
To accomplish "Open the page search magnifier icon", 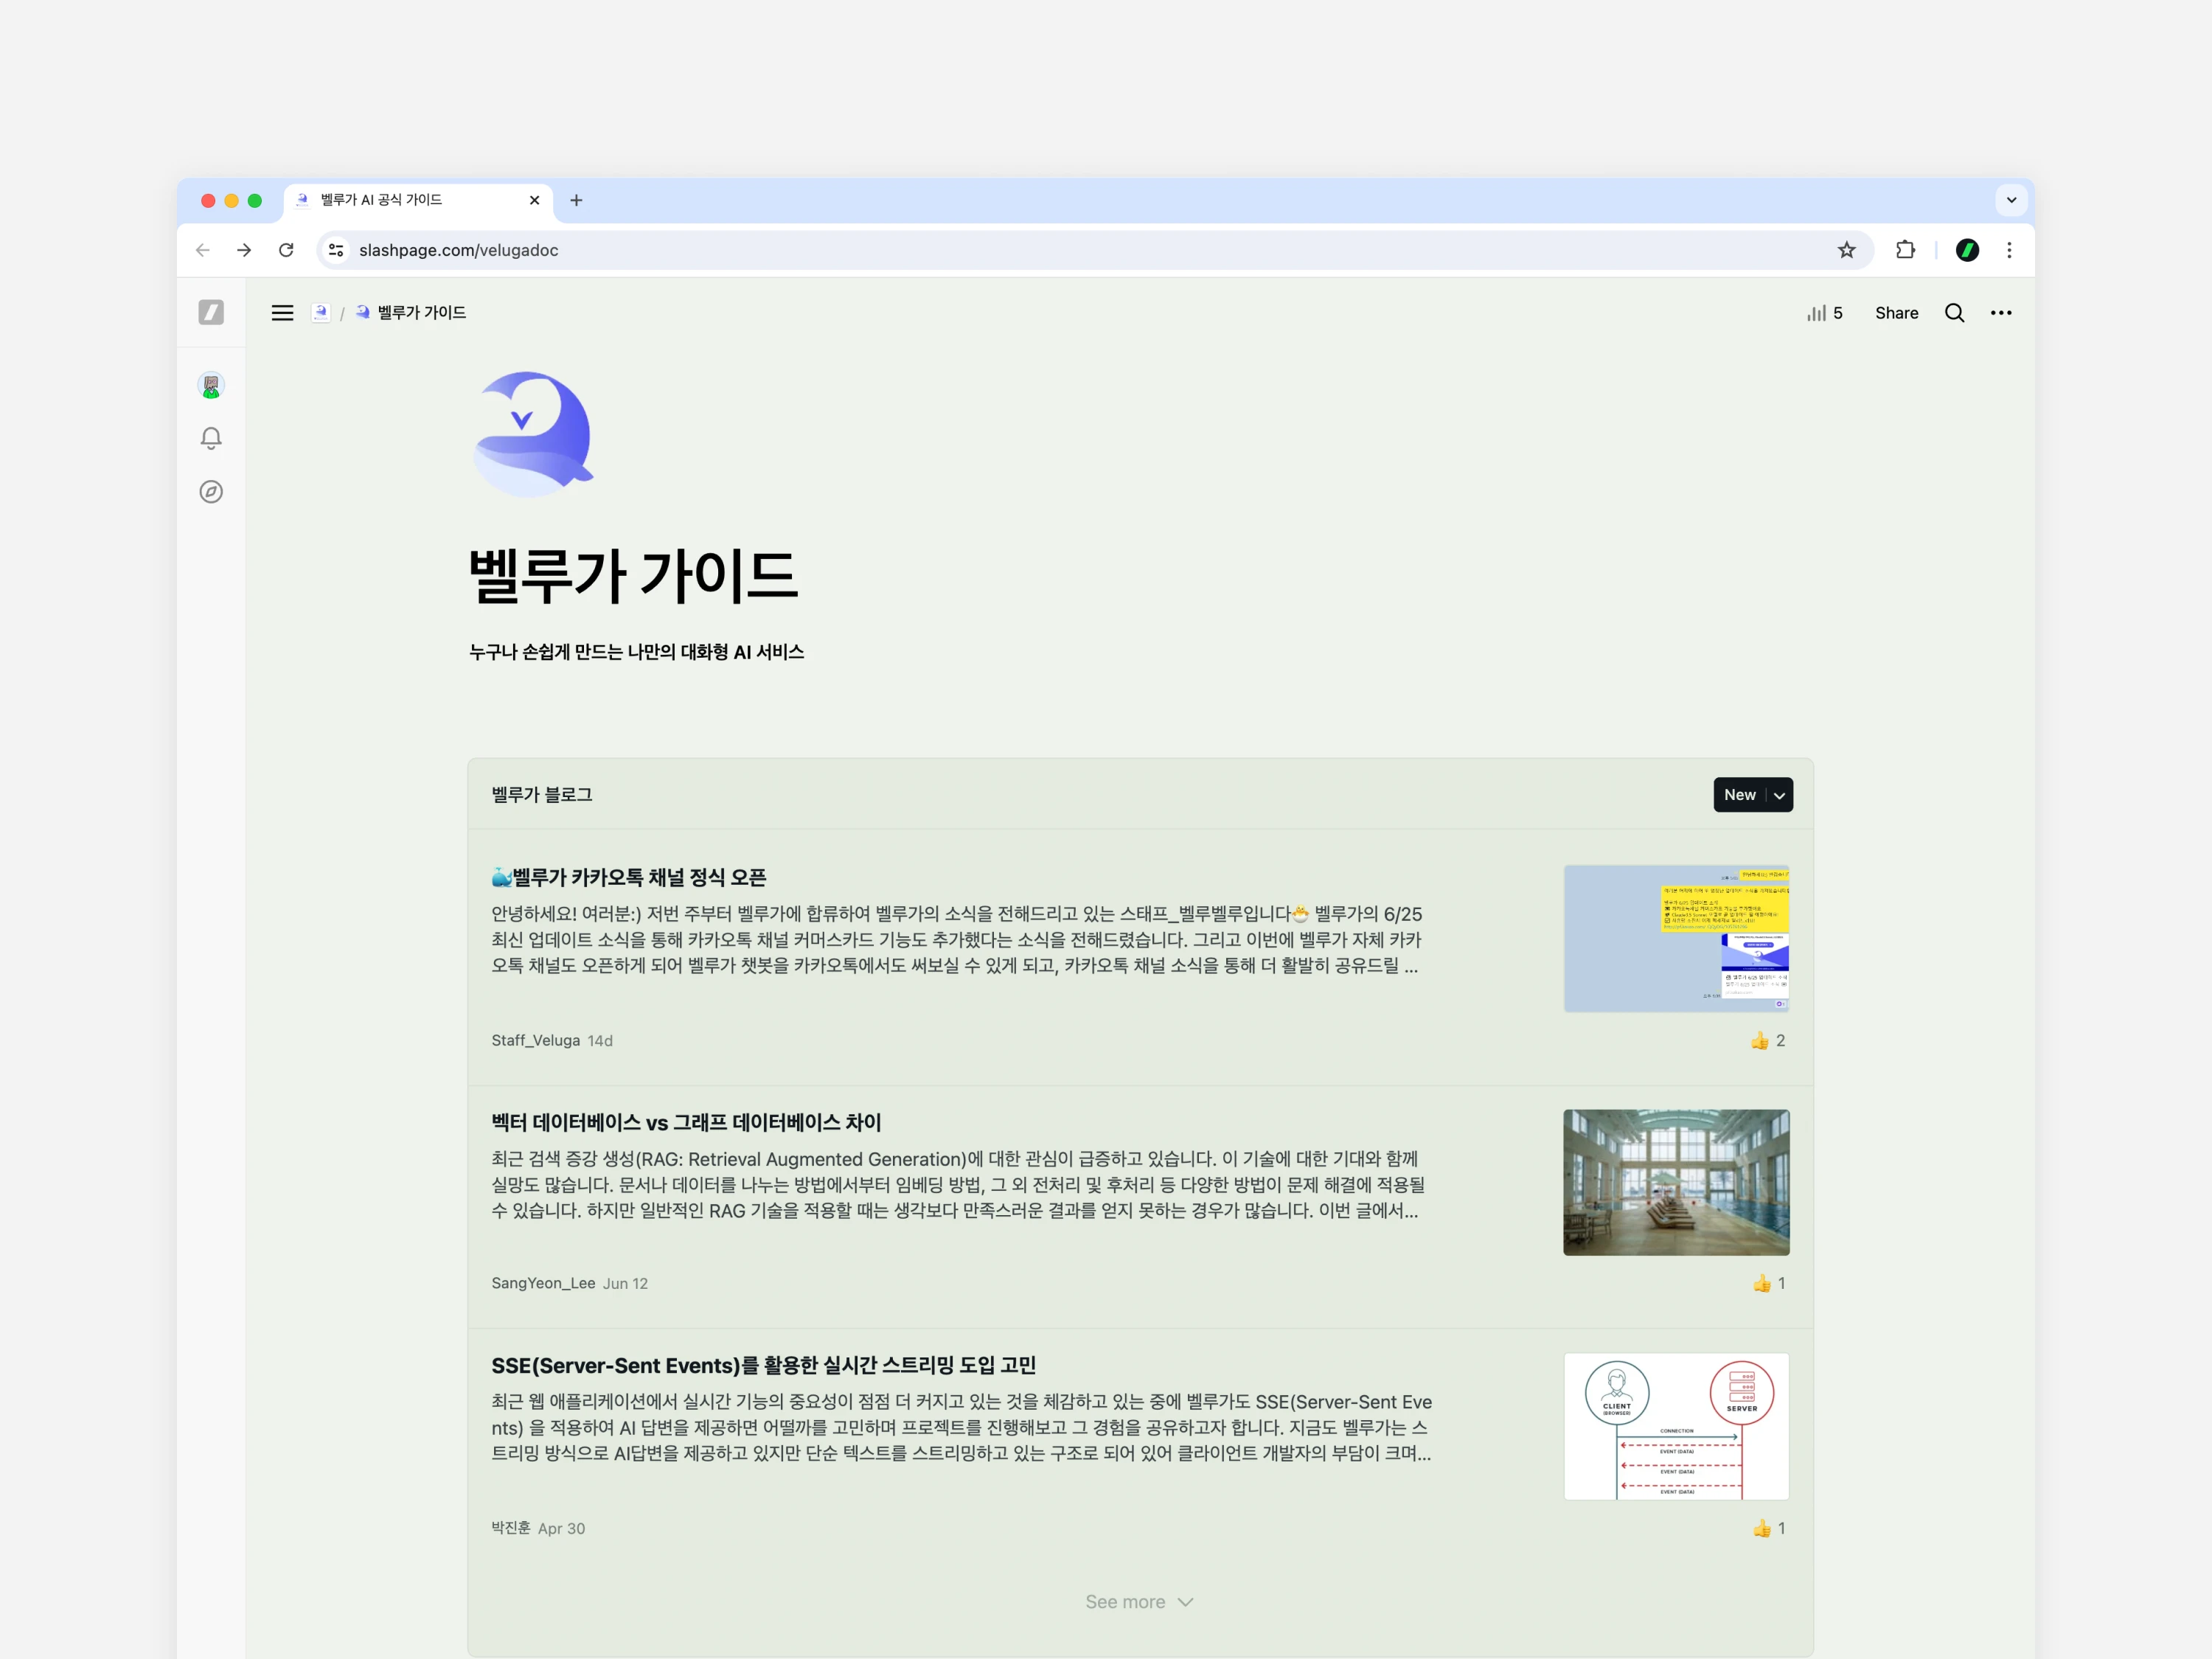I will (x=1955, y=313).
